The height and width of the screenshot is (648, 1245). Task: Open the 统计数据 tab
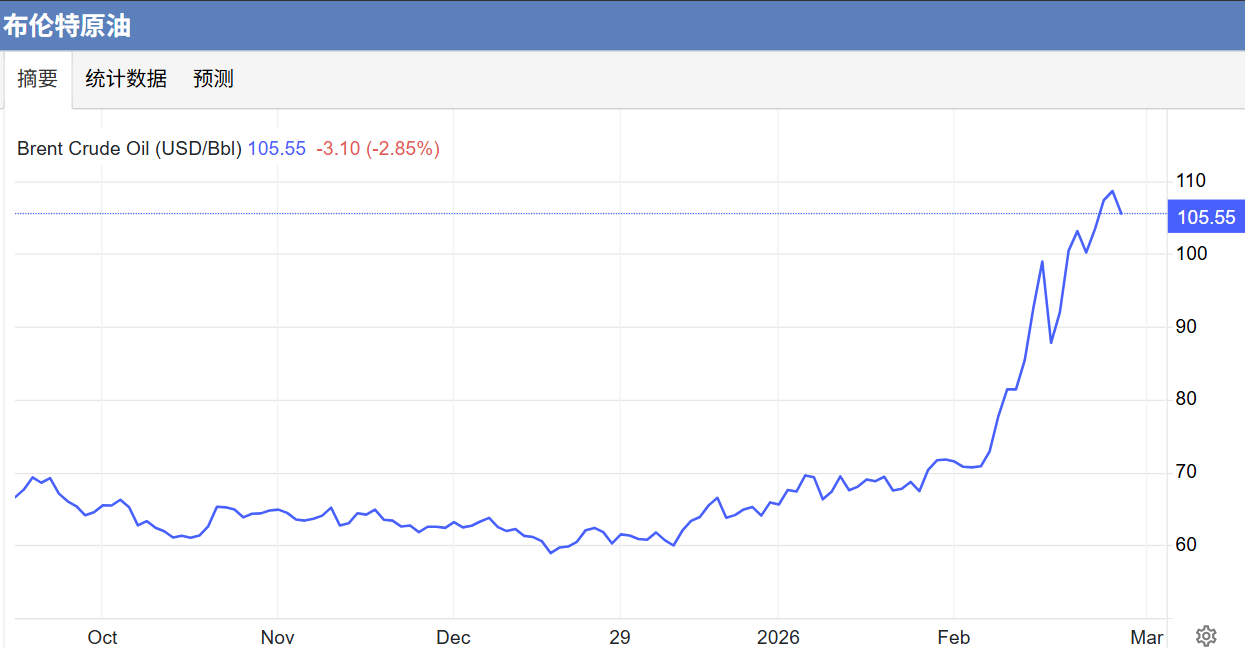coord(126,79)
